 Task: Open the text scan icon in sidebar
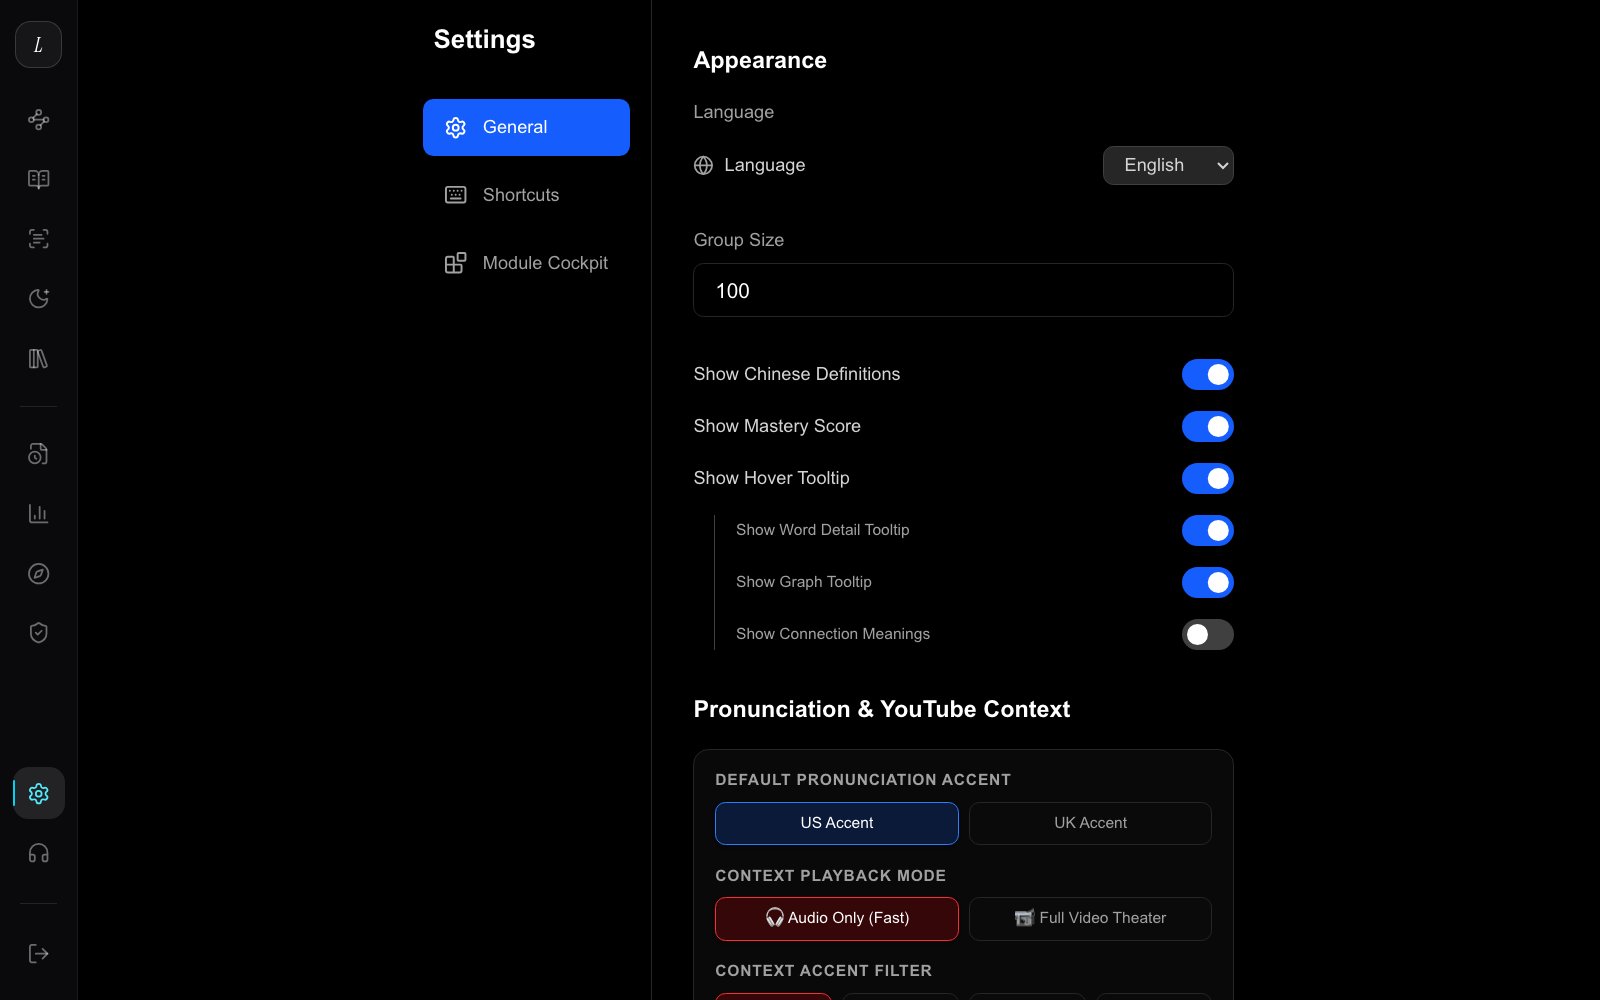coord(38,239)
